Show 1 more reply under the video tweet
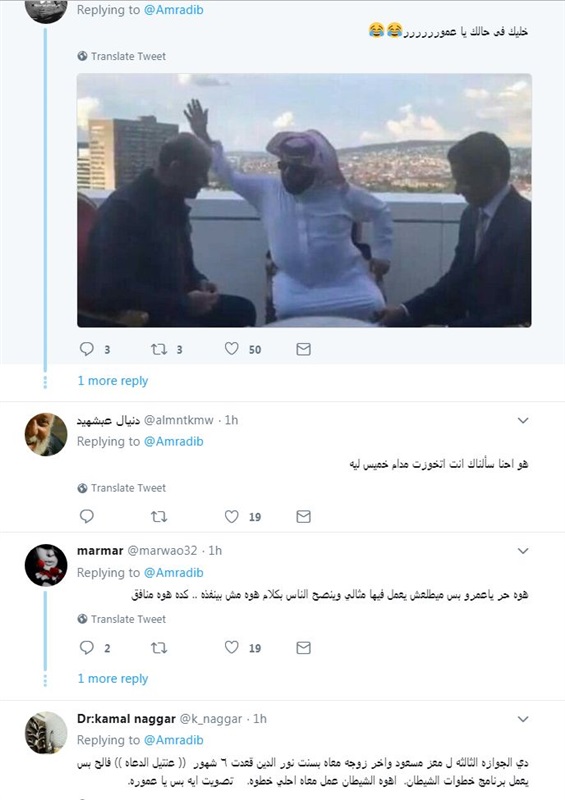The width and height of the screenshot is (565, 800). (x=113, y=381)
